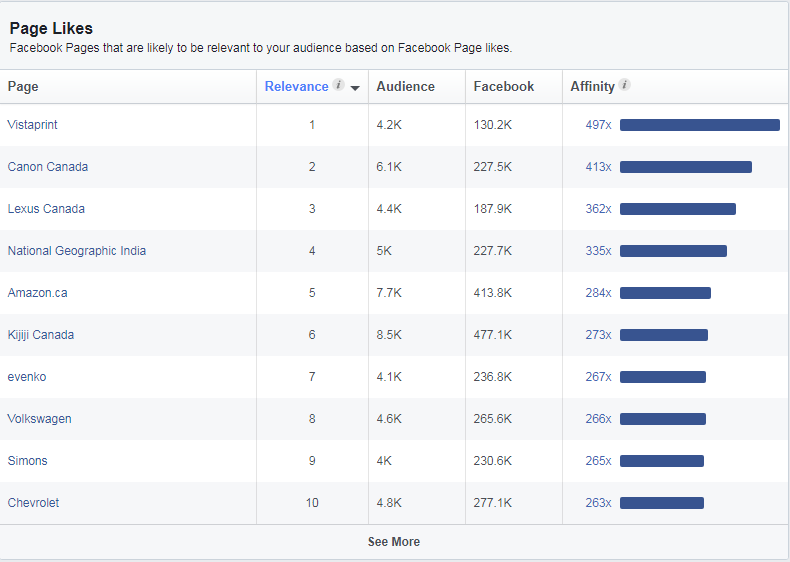
Task: Sort by Facebook column header
Action: [503, 87]
